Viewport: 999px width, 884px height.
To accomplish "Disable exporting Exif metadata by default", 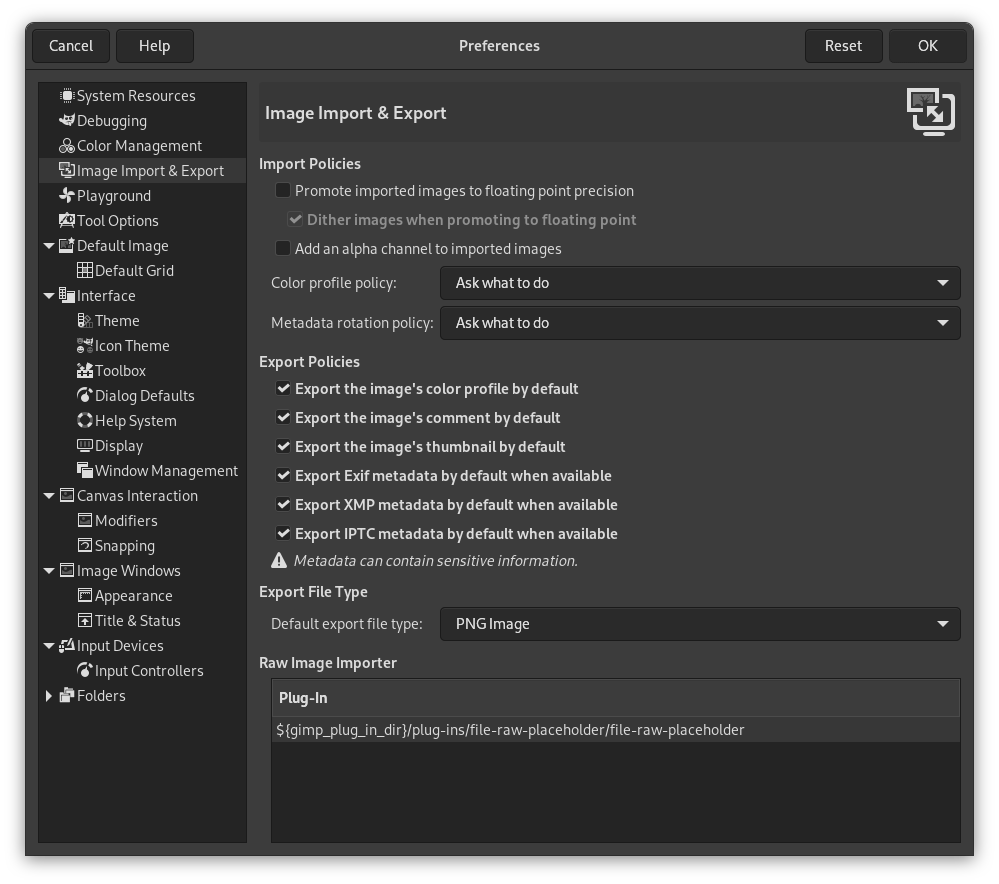I will (x=283, y=475).
